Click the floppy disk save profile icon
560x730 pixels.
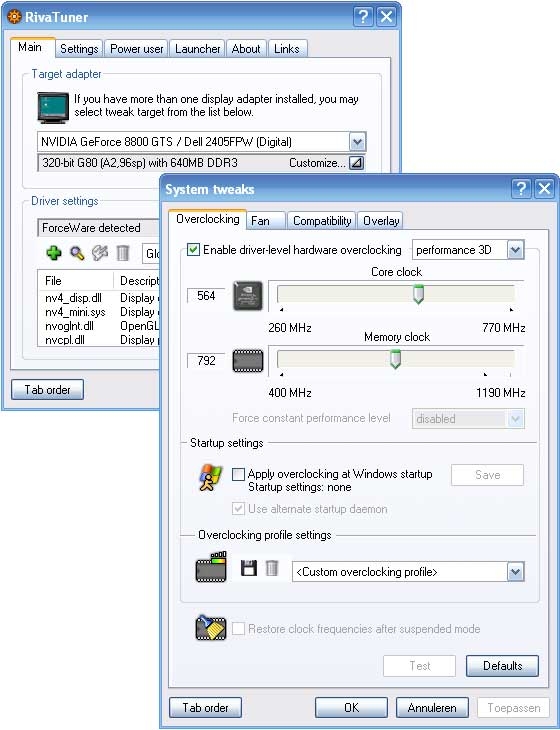[249, 568]
